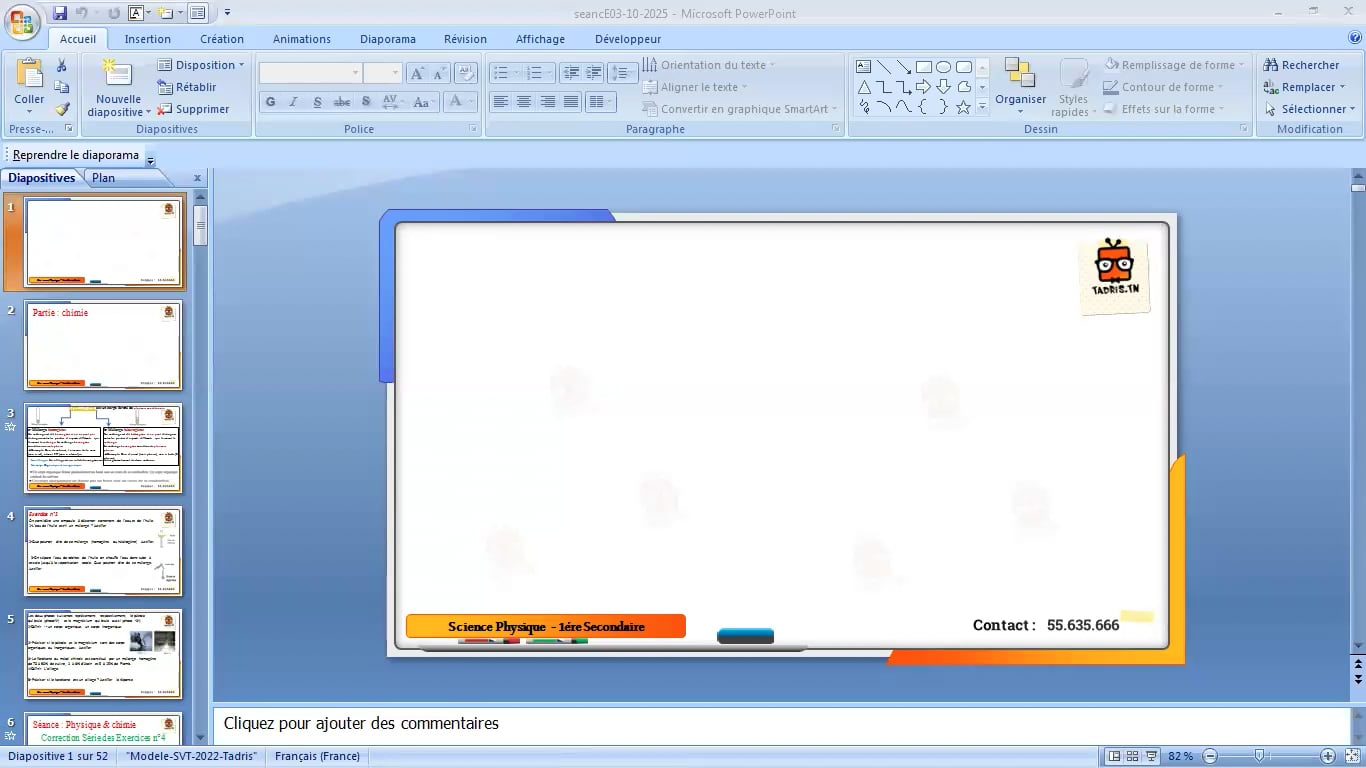Screen dimensions: 1366x768
Task: Click the Copy icon in Presse-papiers
Action: [62, 87]
